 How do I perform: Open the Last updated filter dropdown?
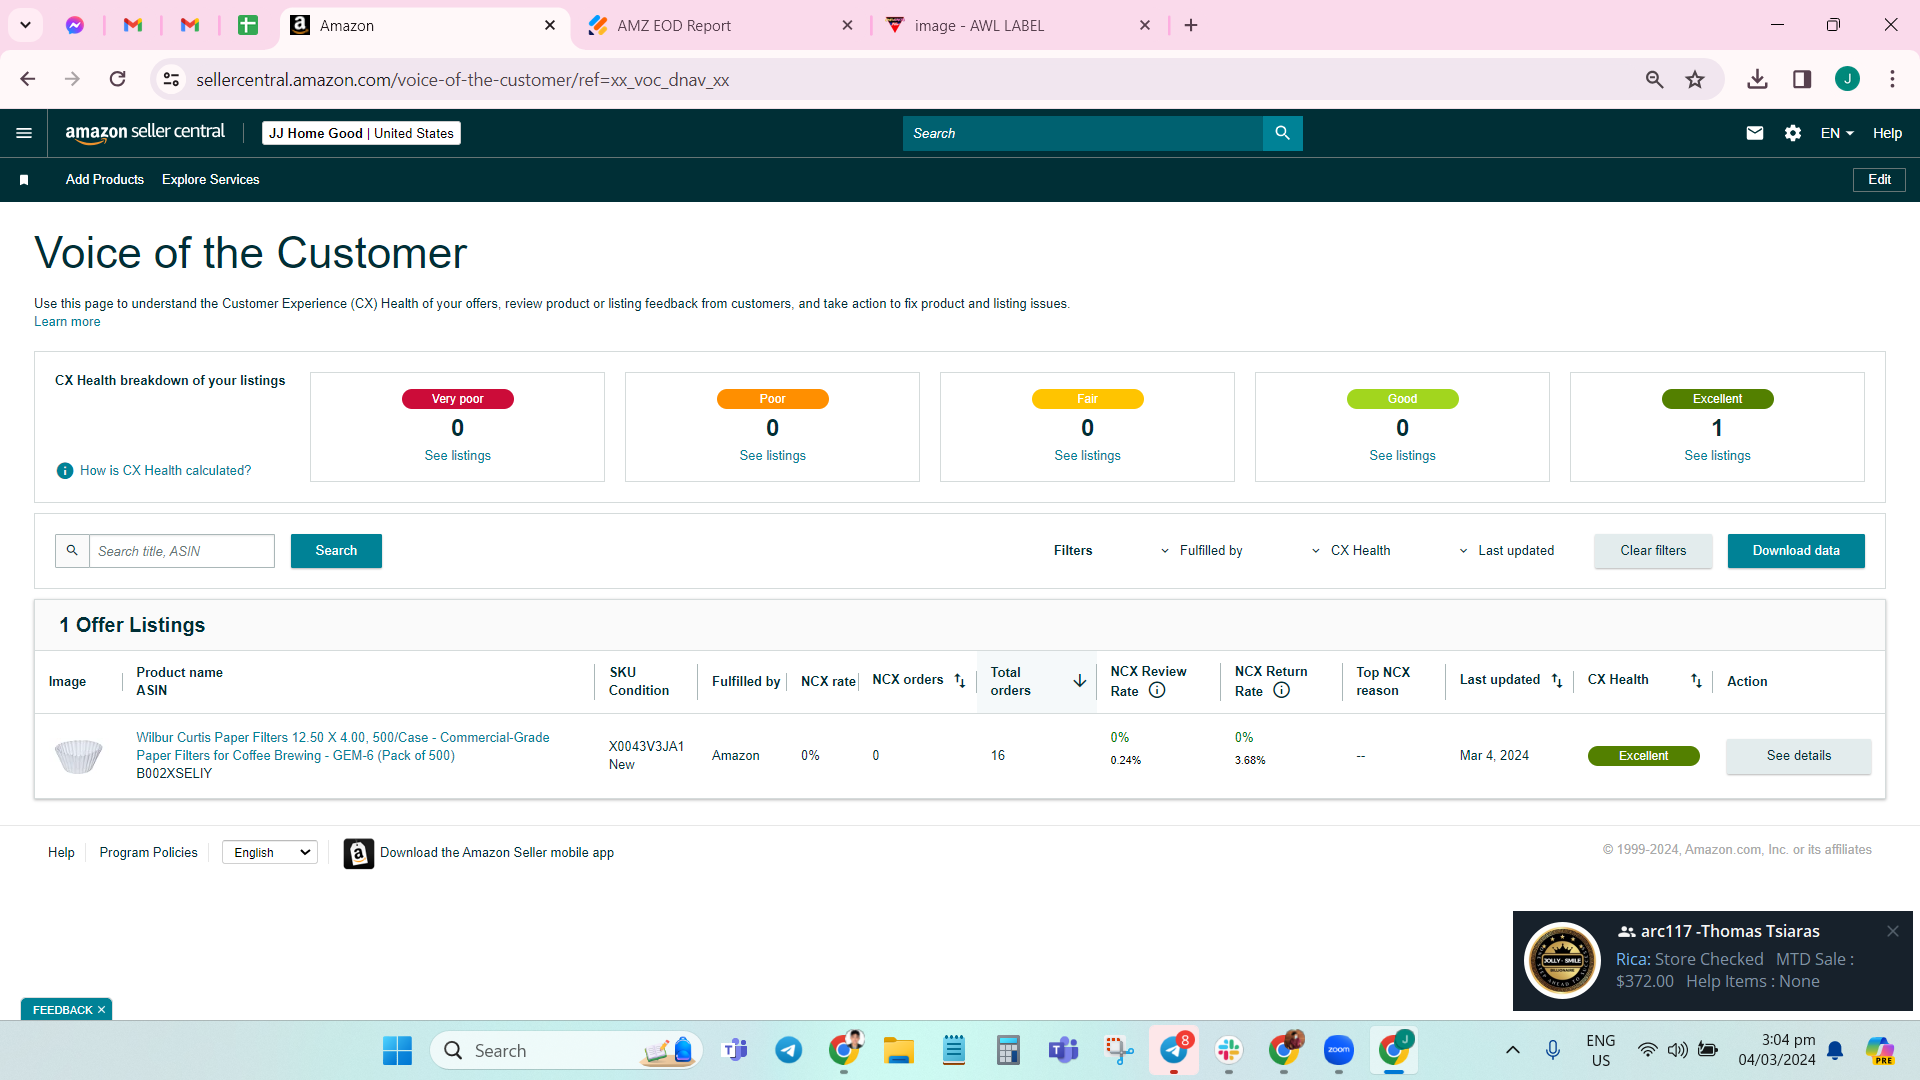(x=1506, y=551)
